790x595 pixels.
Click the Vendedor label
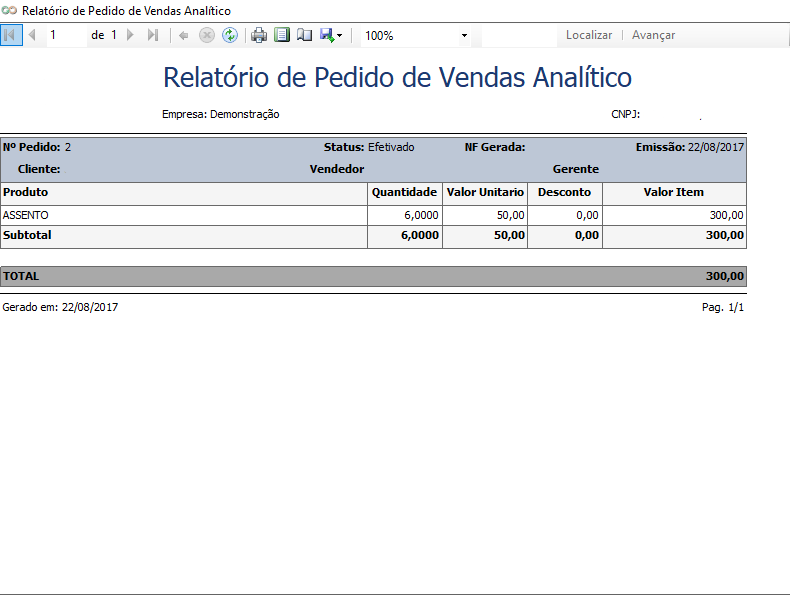(337, 169)
